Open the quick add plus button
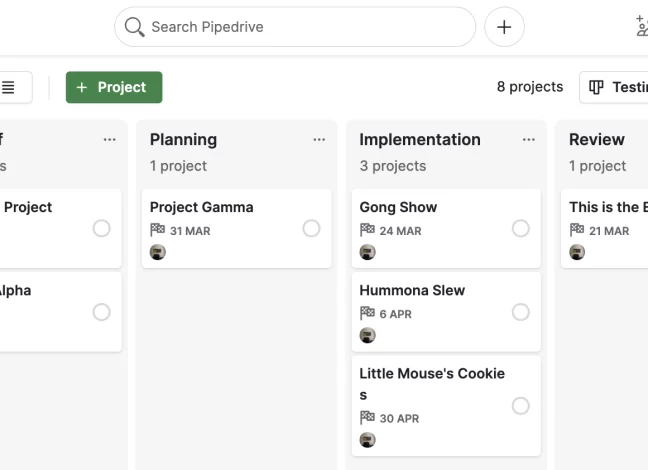The image size is (648, 470). [x=504, y=27]
